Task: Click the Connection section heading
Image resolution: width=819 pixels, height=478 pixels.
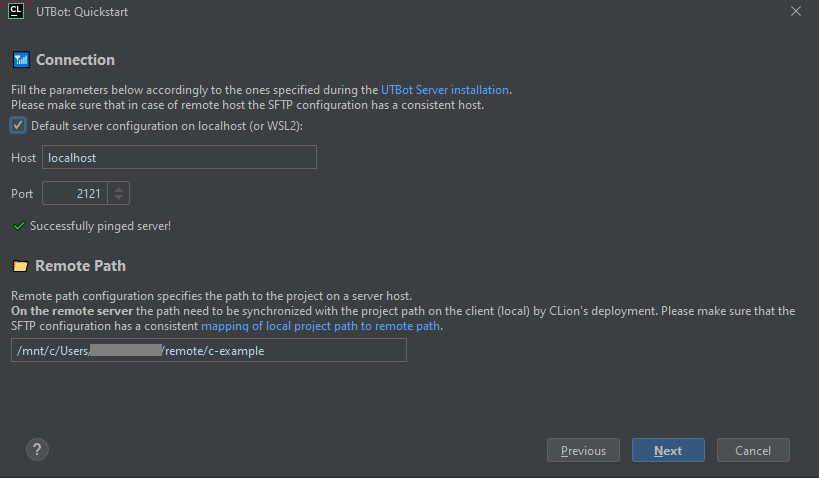Action: (x=75, y=60)
